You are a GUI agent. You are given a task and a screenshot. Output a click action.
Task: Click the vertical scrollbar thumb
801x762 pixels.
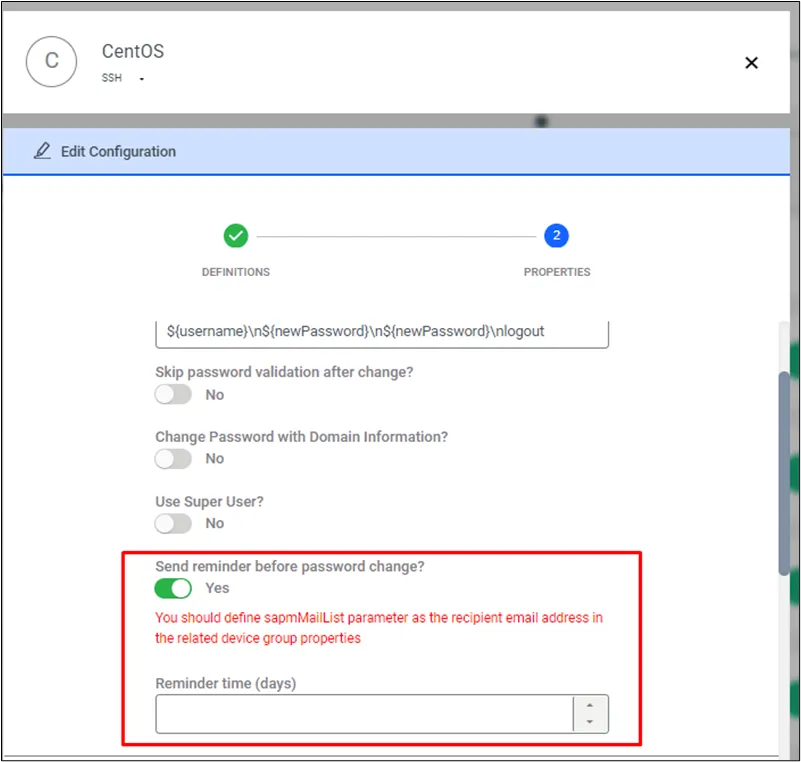pos(784,473)
